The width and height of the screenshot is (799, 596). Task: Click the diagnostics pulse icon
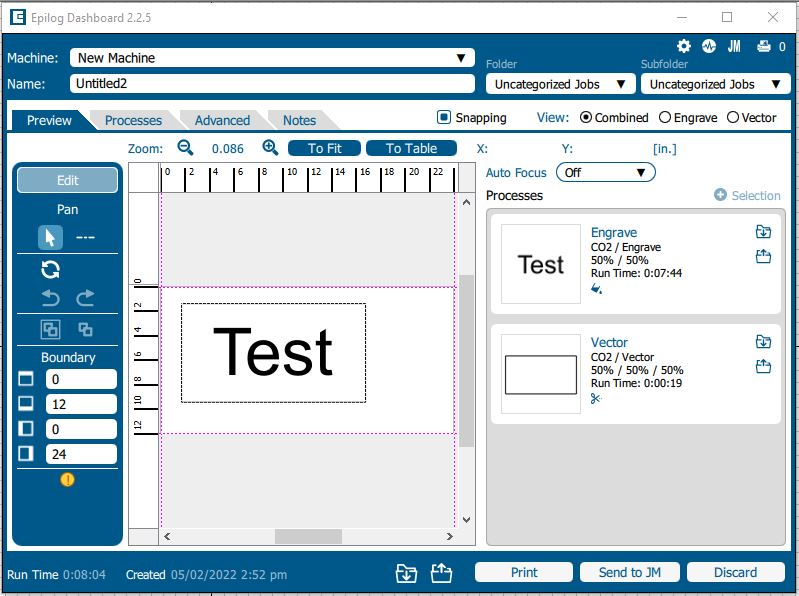click(x=709, y=46)
